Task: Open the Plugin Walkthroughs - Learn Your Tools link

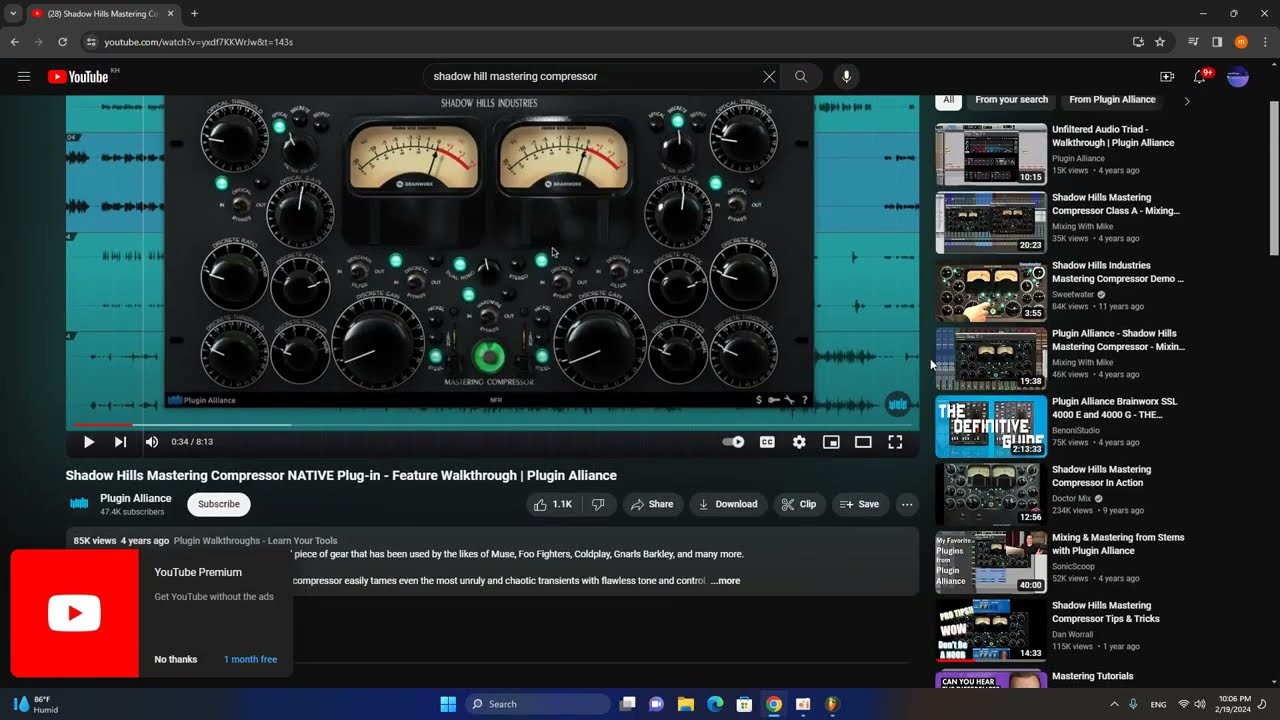Action: [256, 541]
